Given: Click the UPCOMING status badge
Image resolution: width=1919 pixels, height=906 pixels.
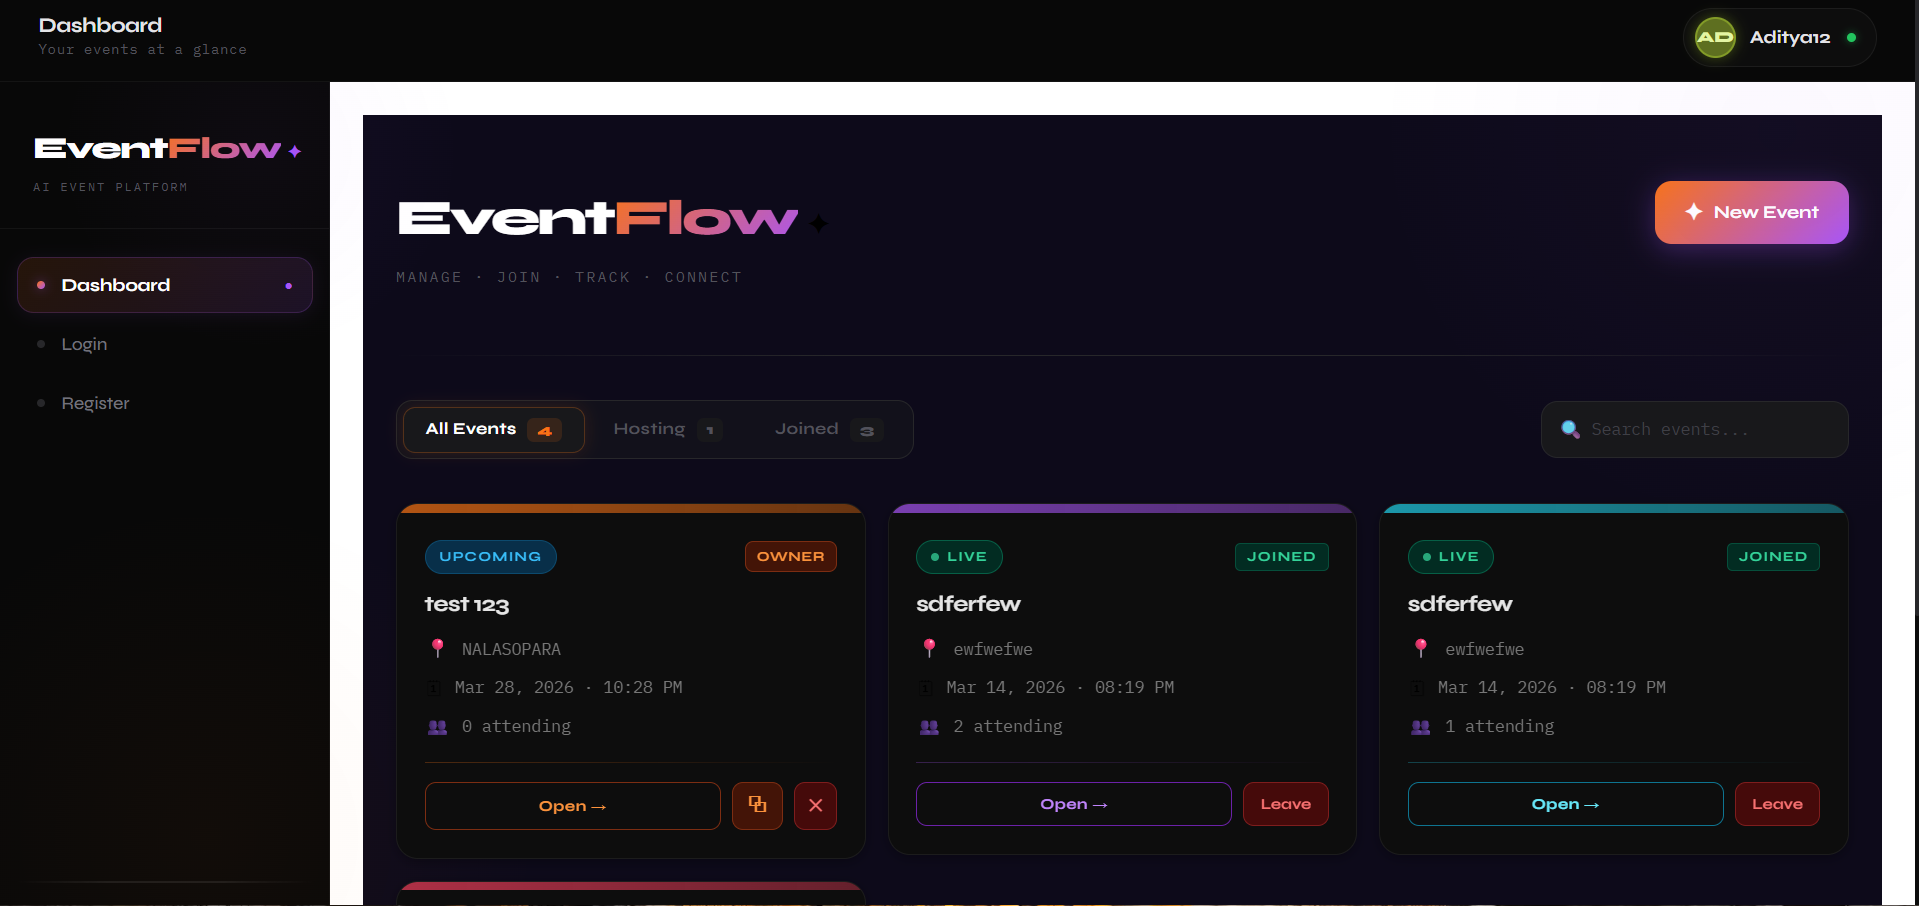Looking at the screenshot, I should [490, 556].
